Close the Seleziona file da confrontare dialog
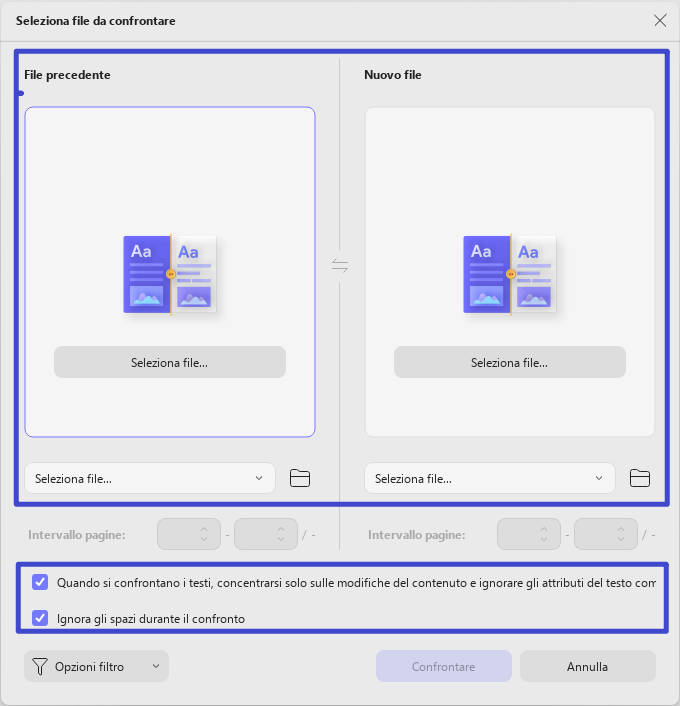The width and height of the screenshot is (680, 706). coord(660,20)
